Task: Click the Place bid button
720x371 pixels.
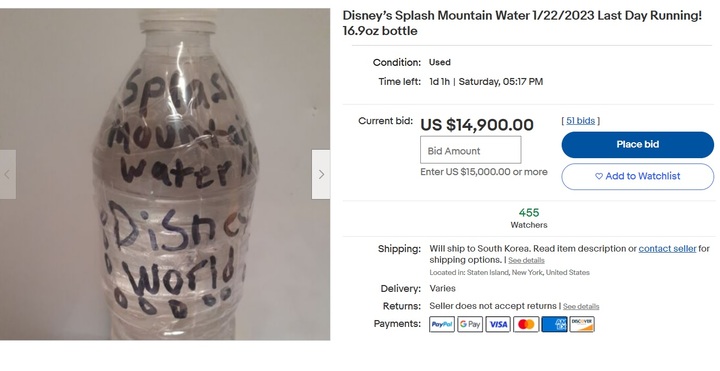Action: [637, 145]
